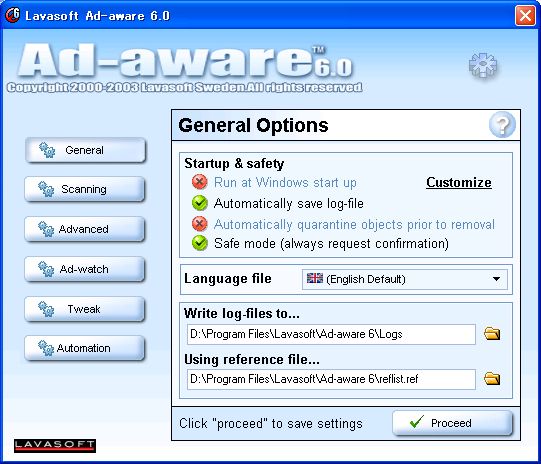Screen dimensions: 541x464
Task: Toggle automatic quarantine prior to removal
Action: (200, 224)
